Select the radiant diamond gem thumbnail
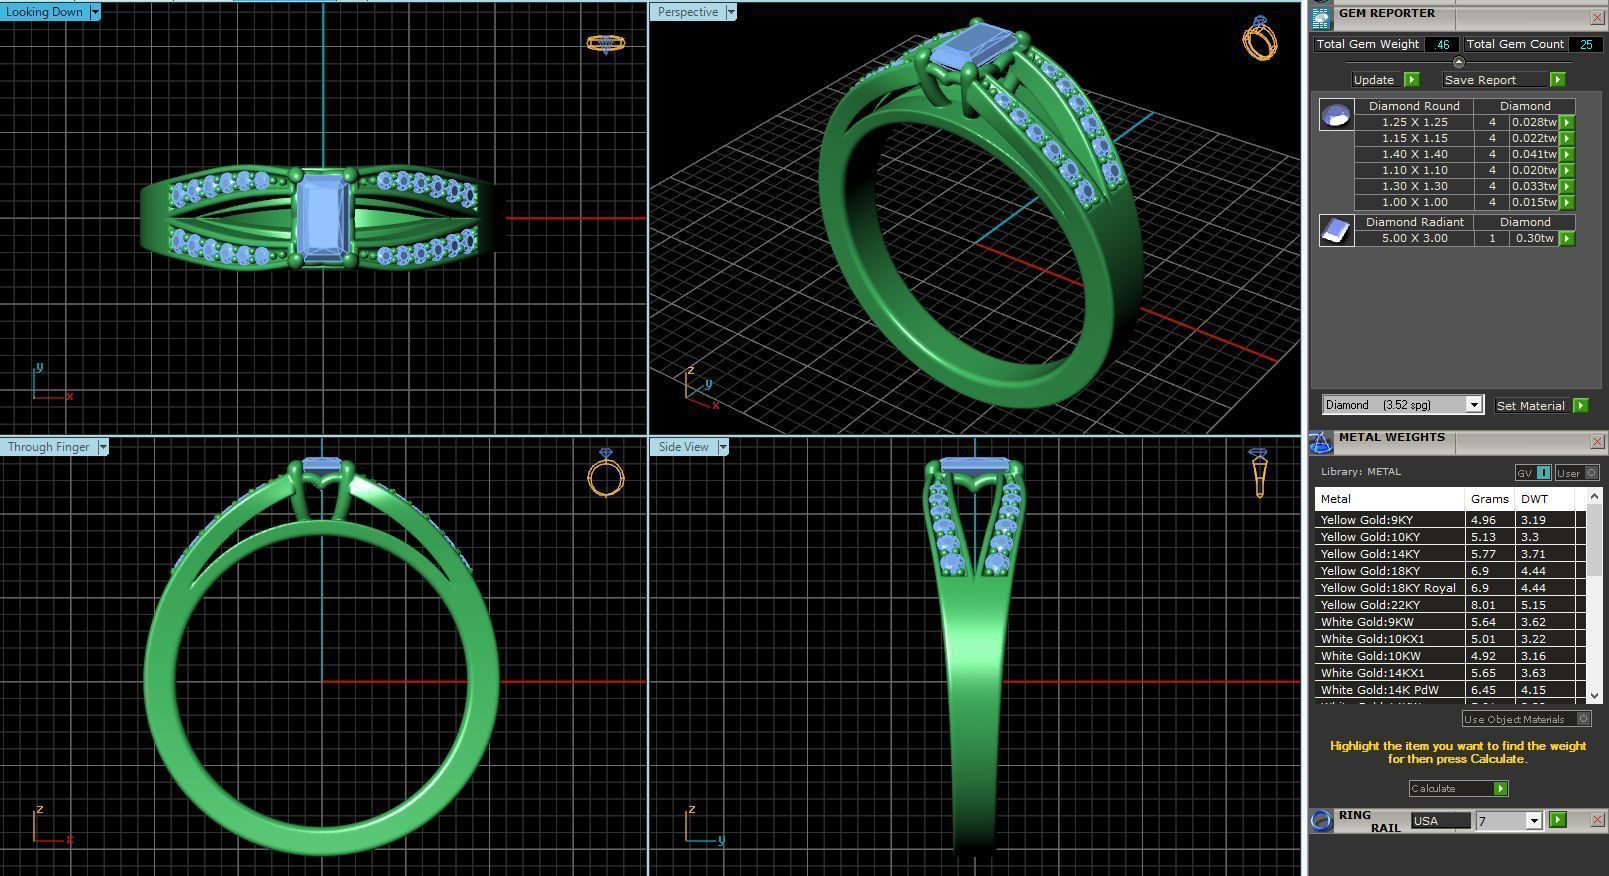Image resolution: width=1609 pixels, height=876 pixels. tap(1336, 231)
